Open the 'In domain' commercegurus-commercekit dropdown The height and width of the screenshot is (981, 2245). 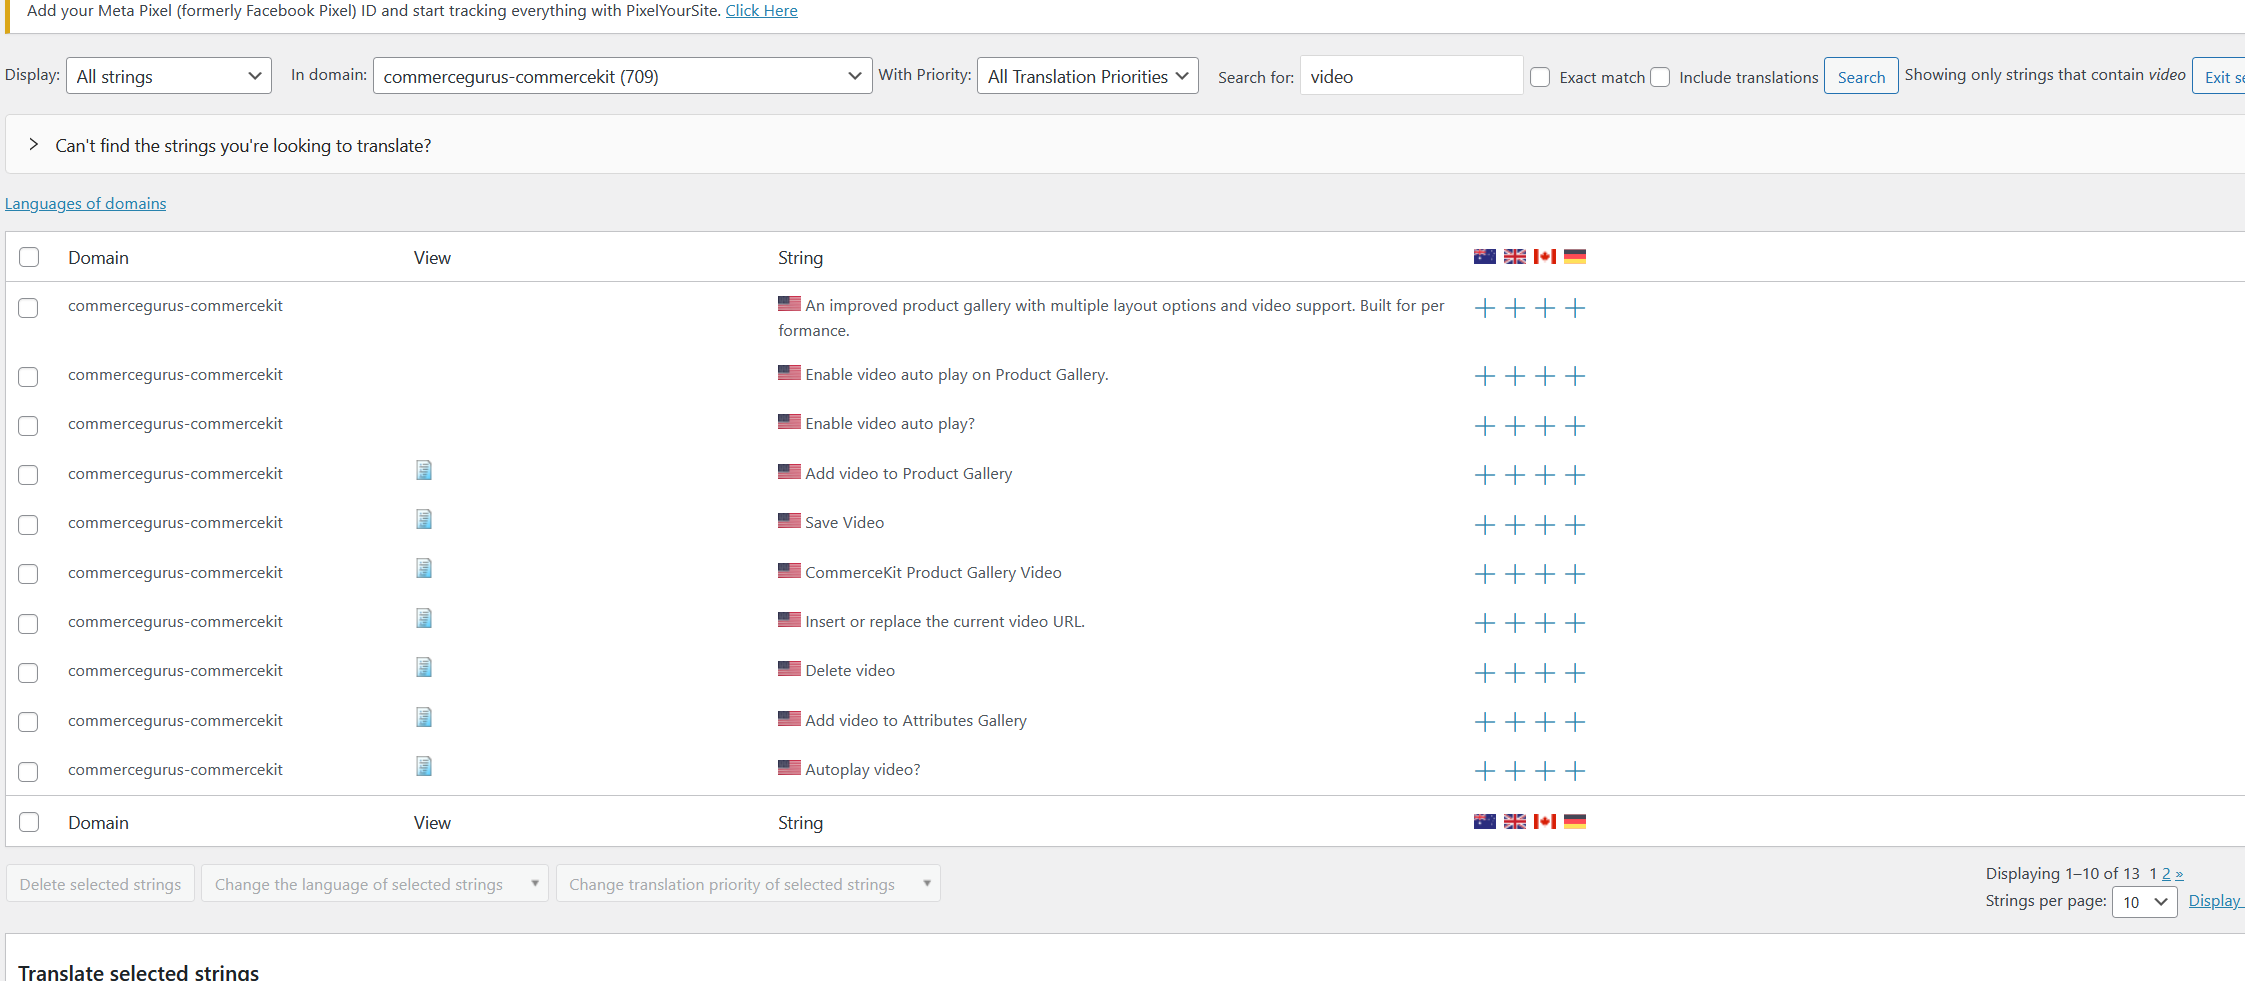point(621,76)
